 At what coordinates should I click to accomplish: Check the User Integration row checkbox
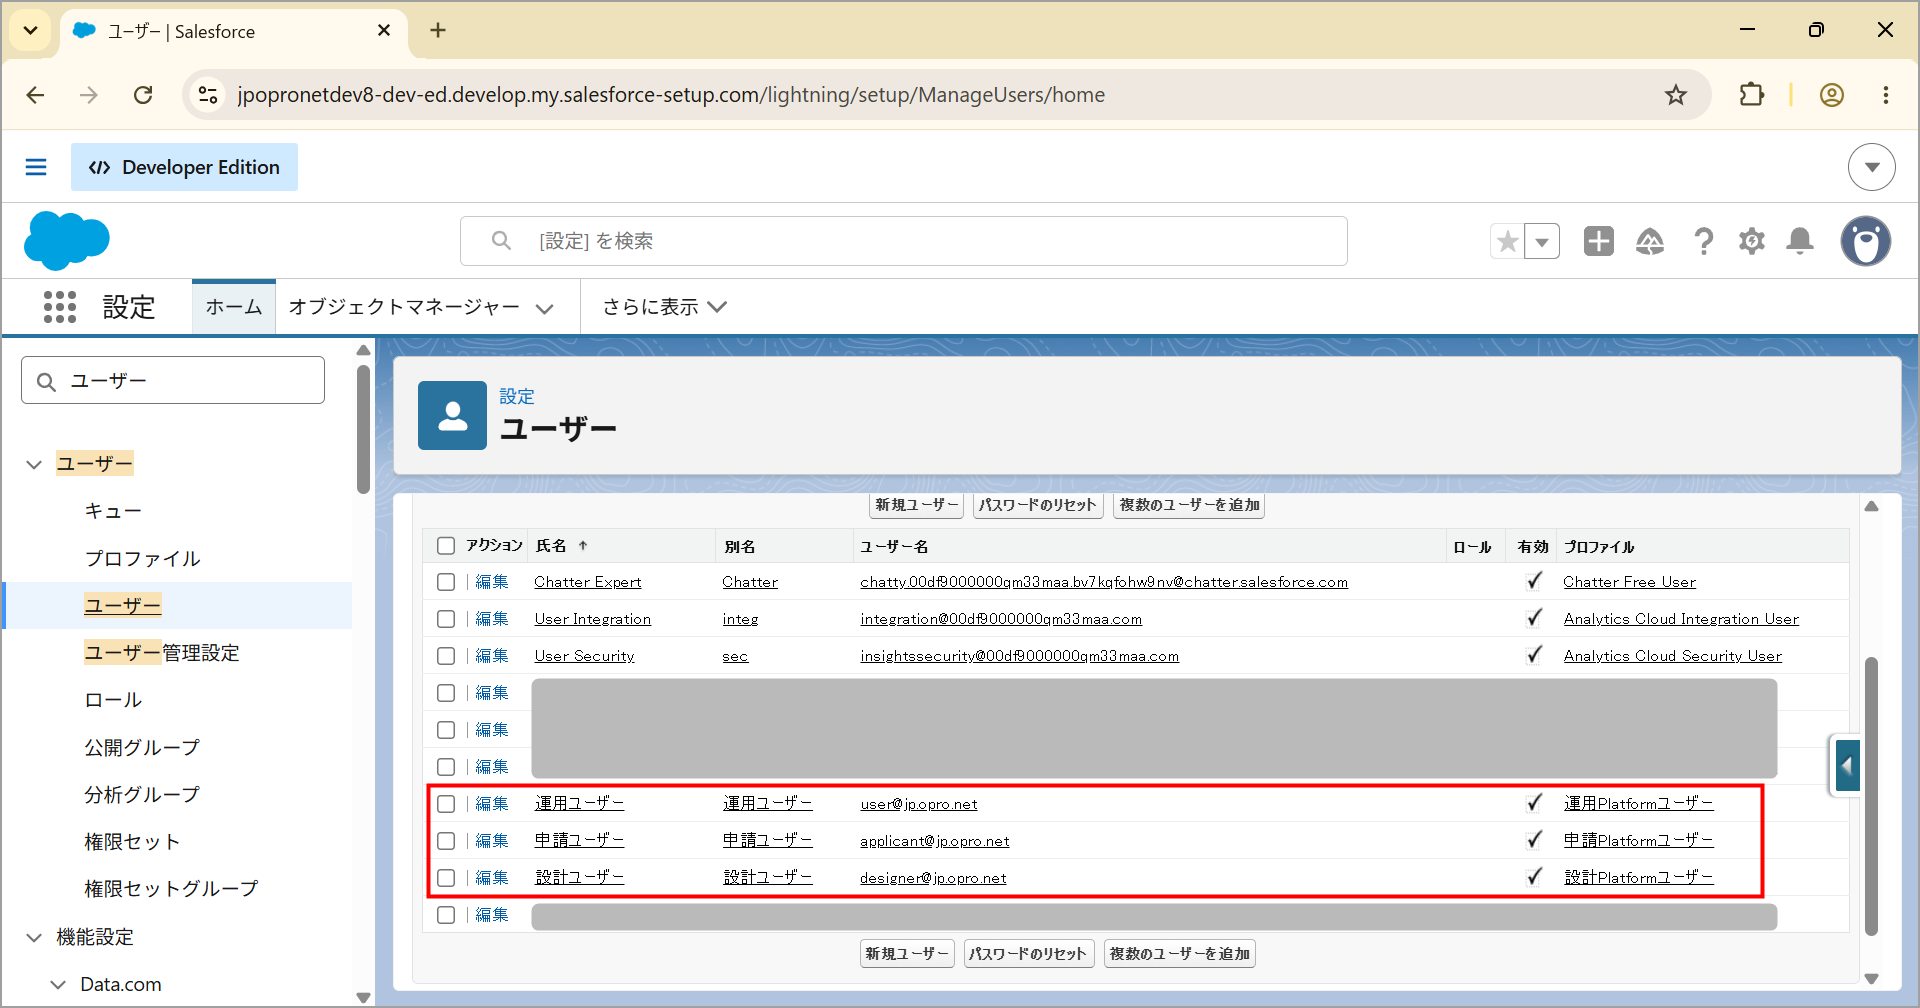(x=446, y=619)
